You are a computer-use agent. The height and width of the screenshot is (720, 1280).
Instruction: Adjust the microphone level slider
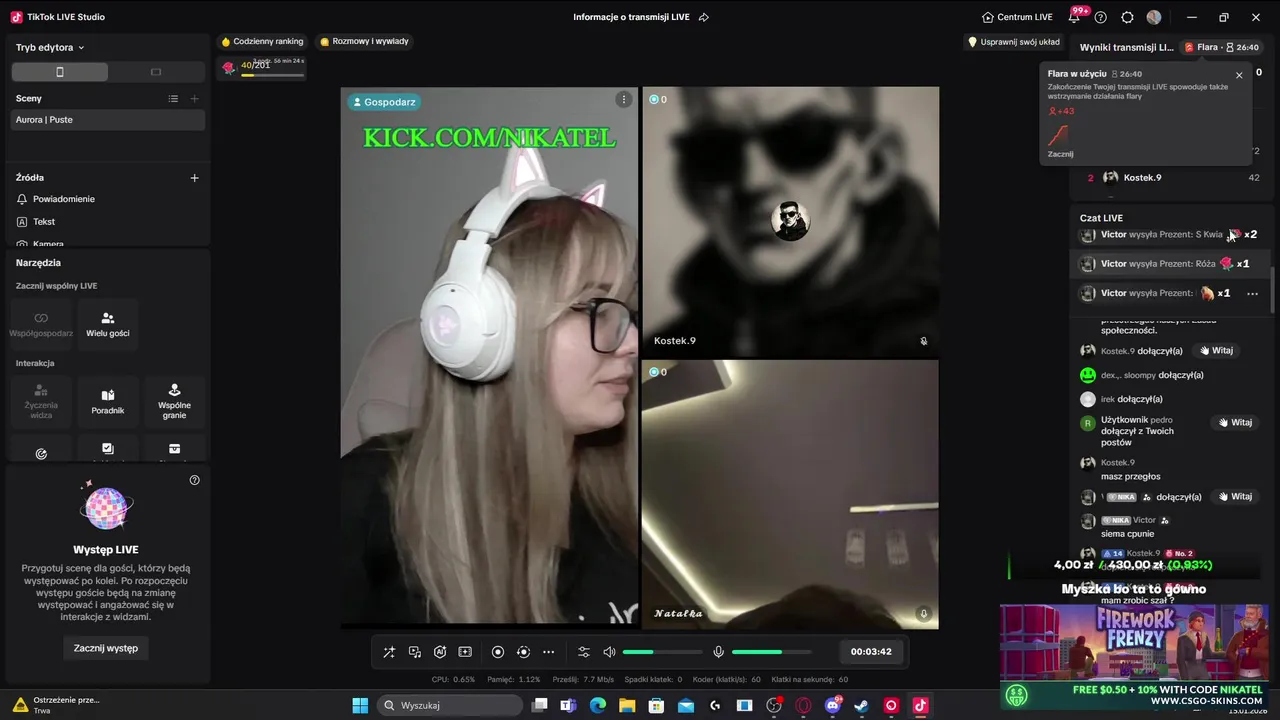[x=772, y=652]
